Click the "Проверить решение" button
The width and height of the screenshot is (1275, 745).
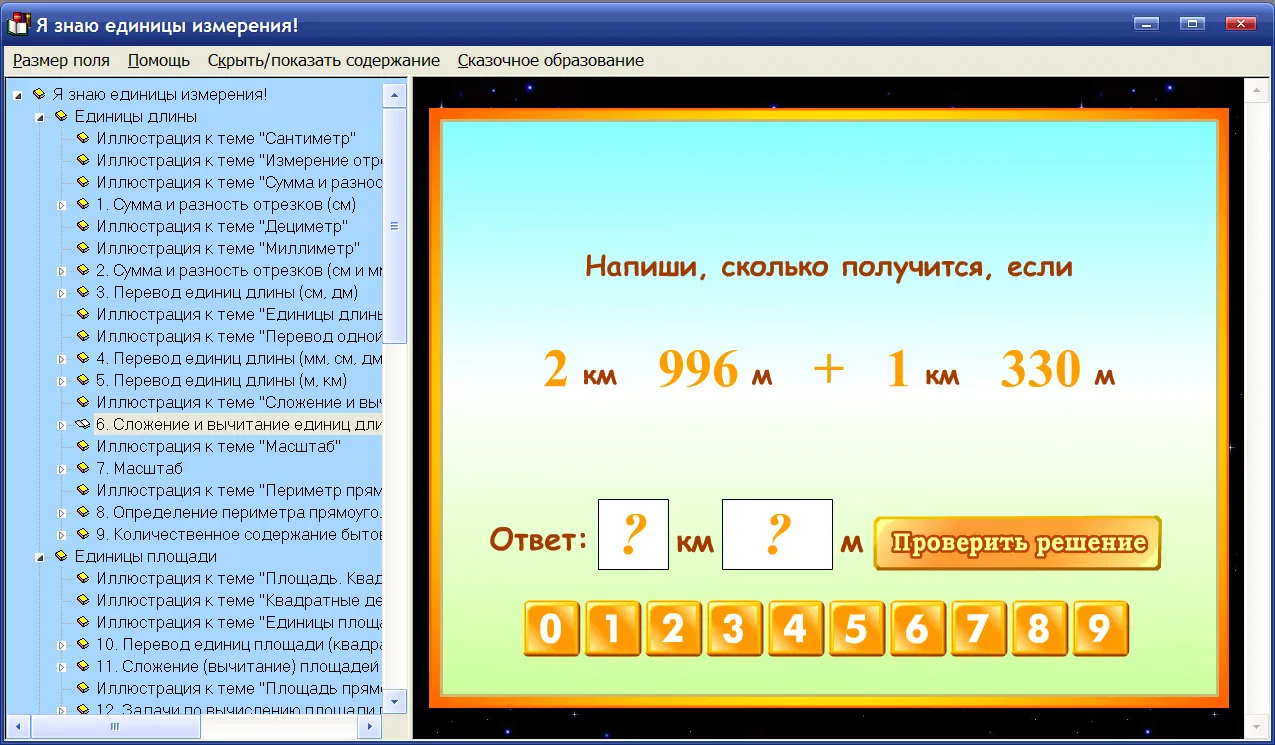[x=1018, y=543]
